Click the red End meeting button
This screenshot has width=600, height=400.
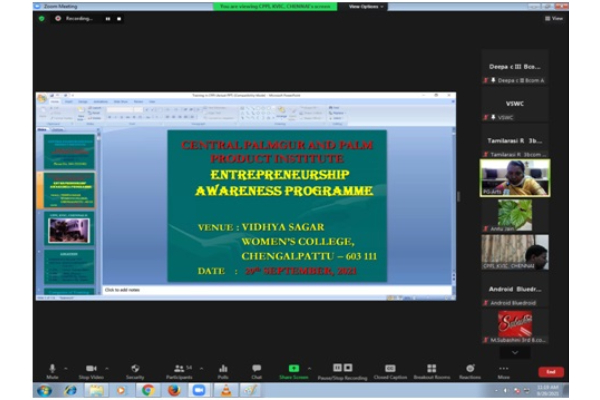point(551,371)
